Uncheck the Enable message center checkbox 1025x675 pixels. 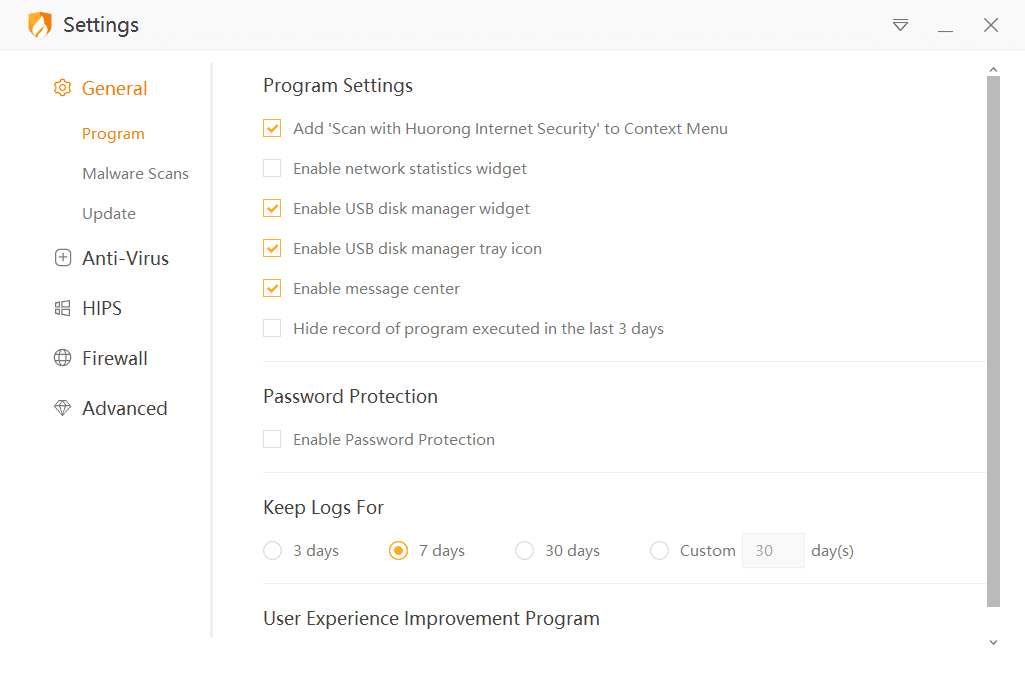272,288
